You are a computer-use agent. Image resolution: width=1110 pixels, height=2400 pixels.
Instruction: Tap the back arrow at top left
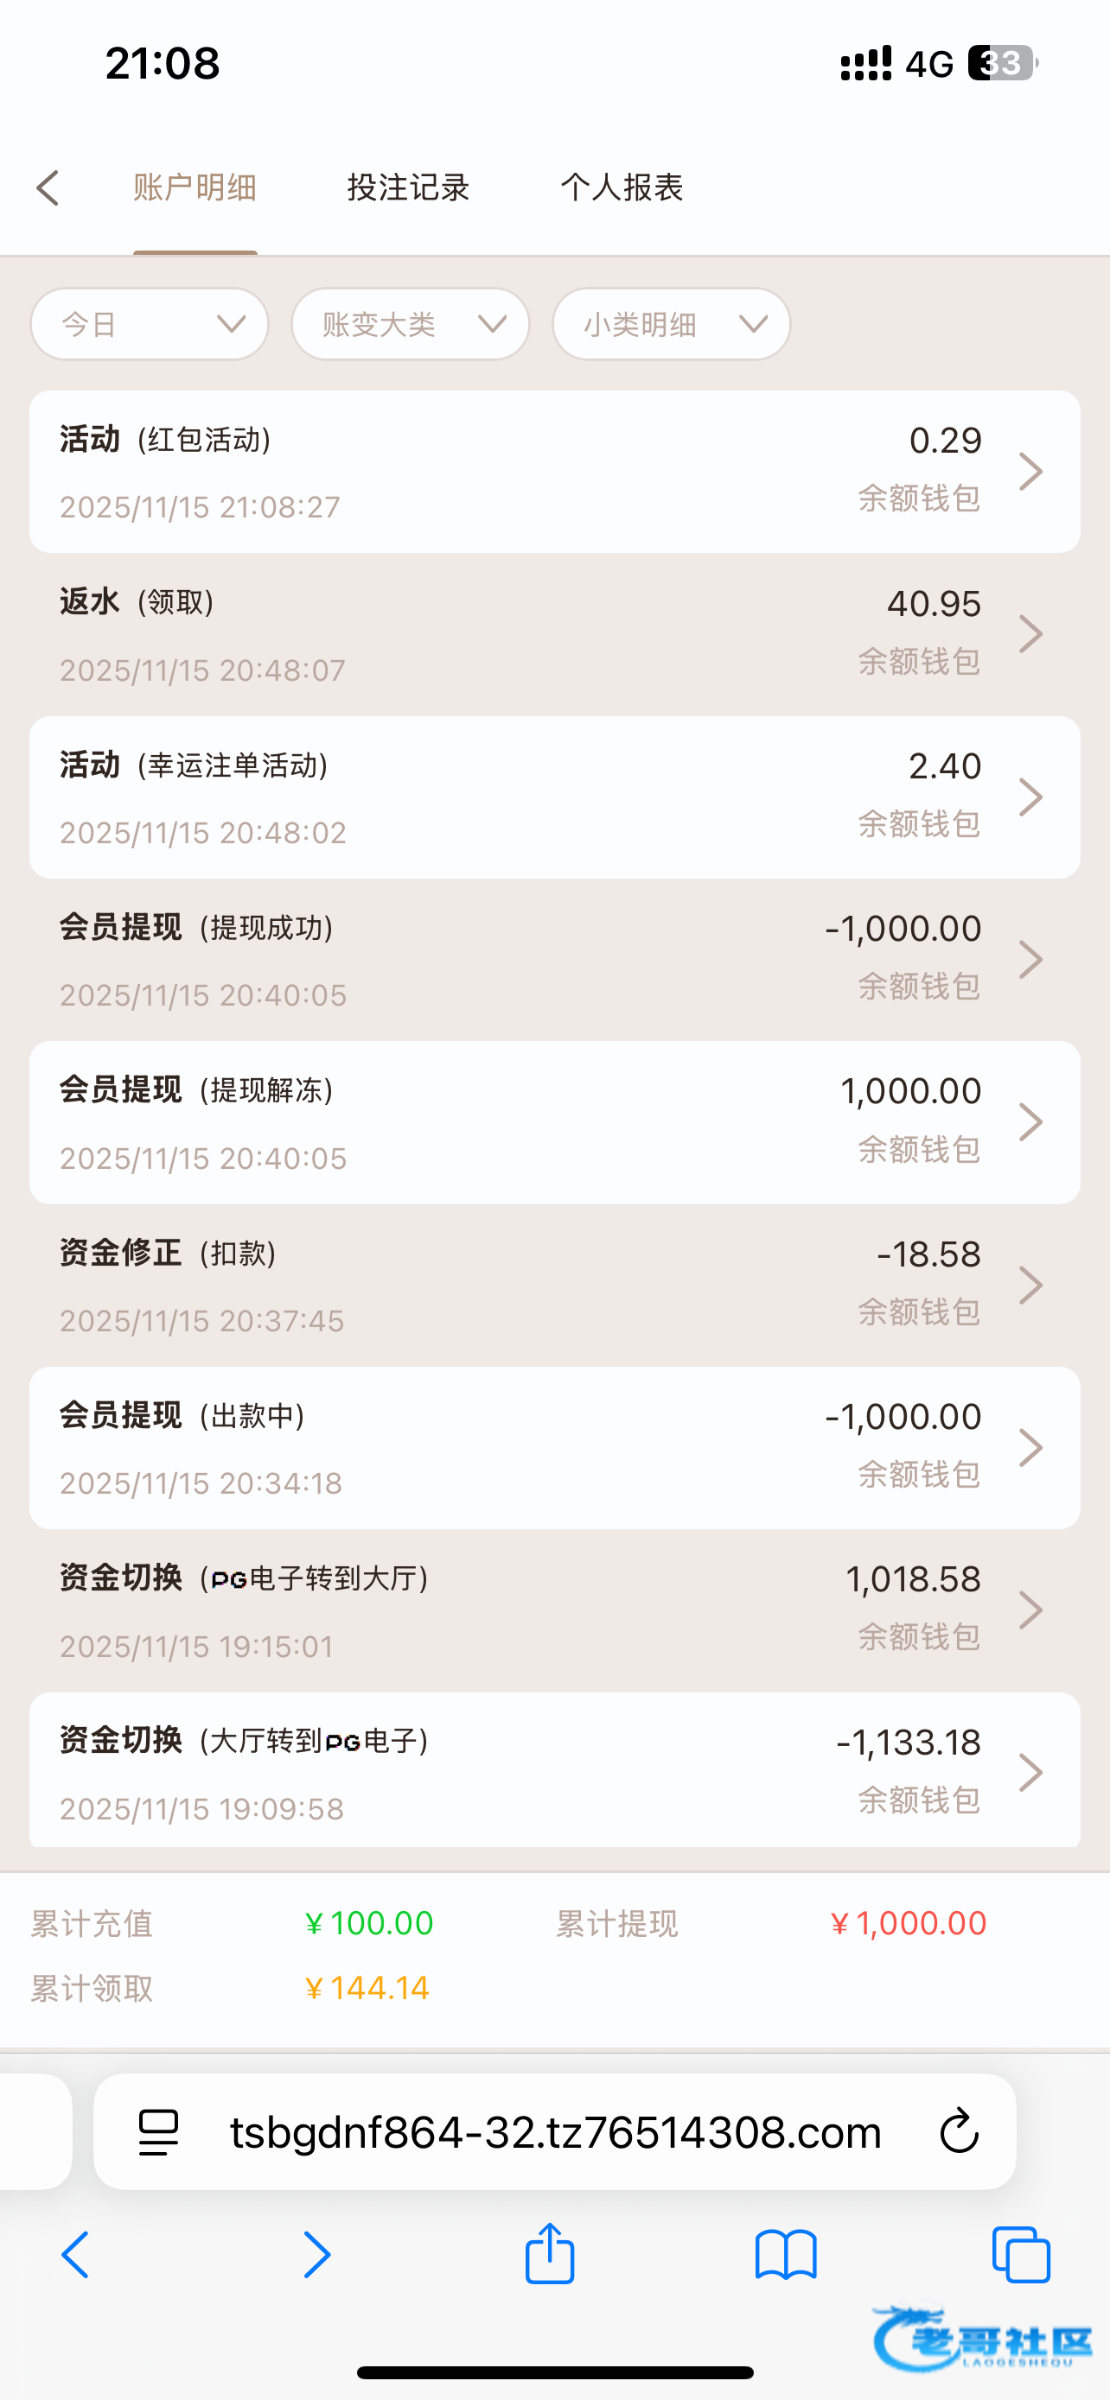coord(48,188)
